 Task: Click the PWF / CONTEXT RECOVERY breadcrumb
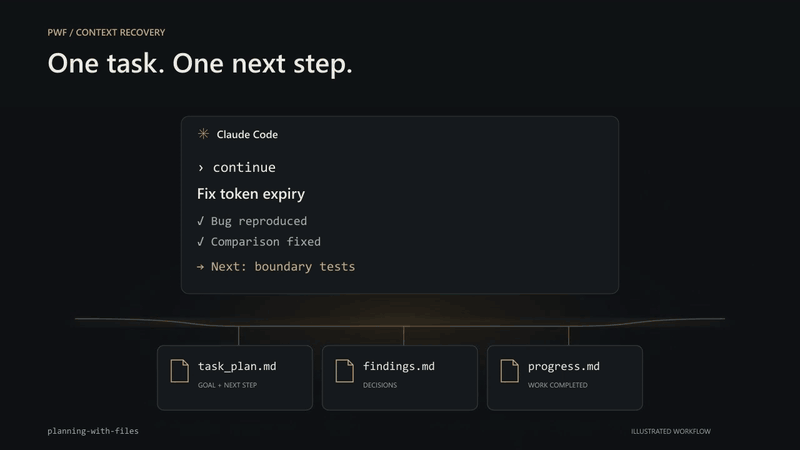[x=106, y=32]
